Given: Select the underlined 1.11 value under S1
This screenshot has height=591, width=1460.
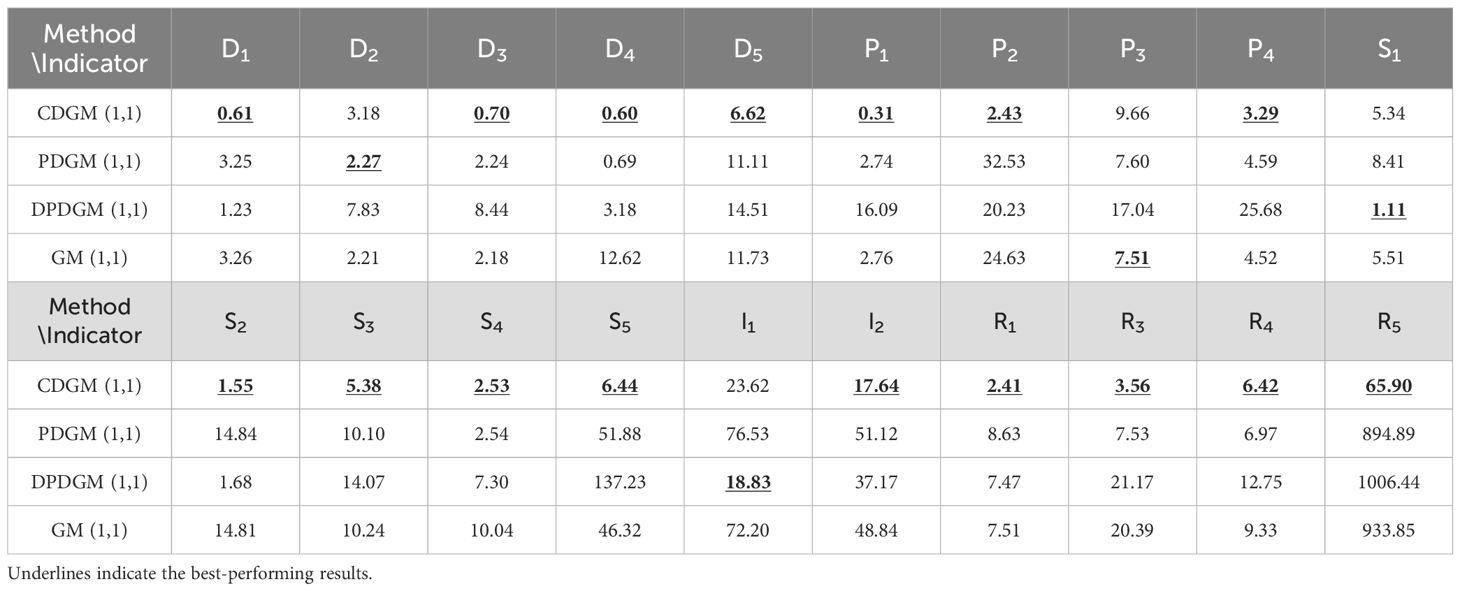Looking at the screenshot, I should click(x=1388, y=210).
